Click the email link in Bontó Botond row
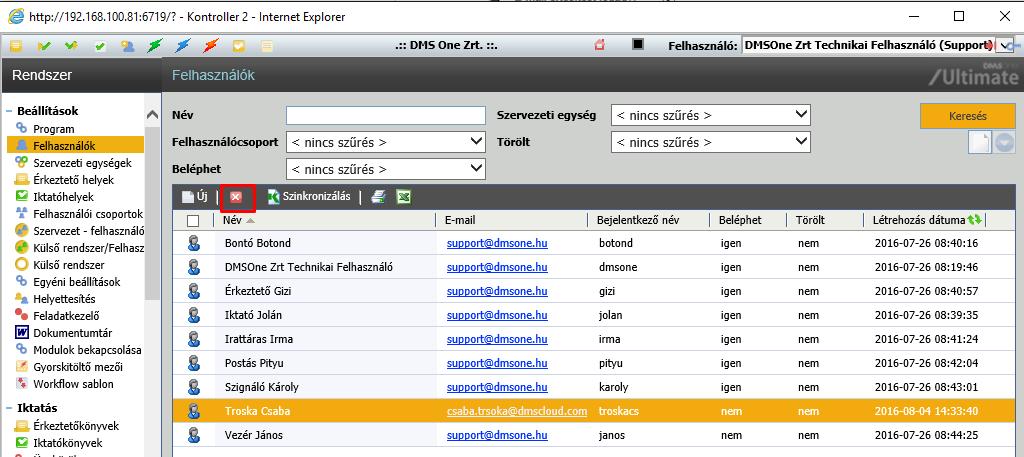Viewport: 1024px width, 457px height. tap(497, 243)
